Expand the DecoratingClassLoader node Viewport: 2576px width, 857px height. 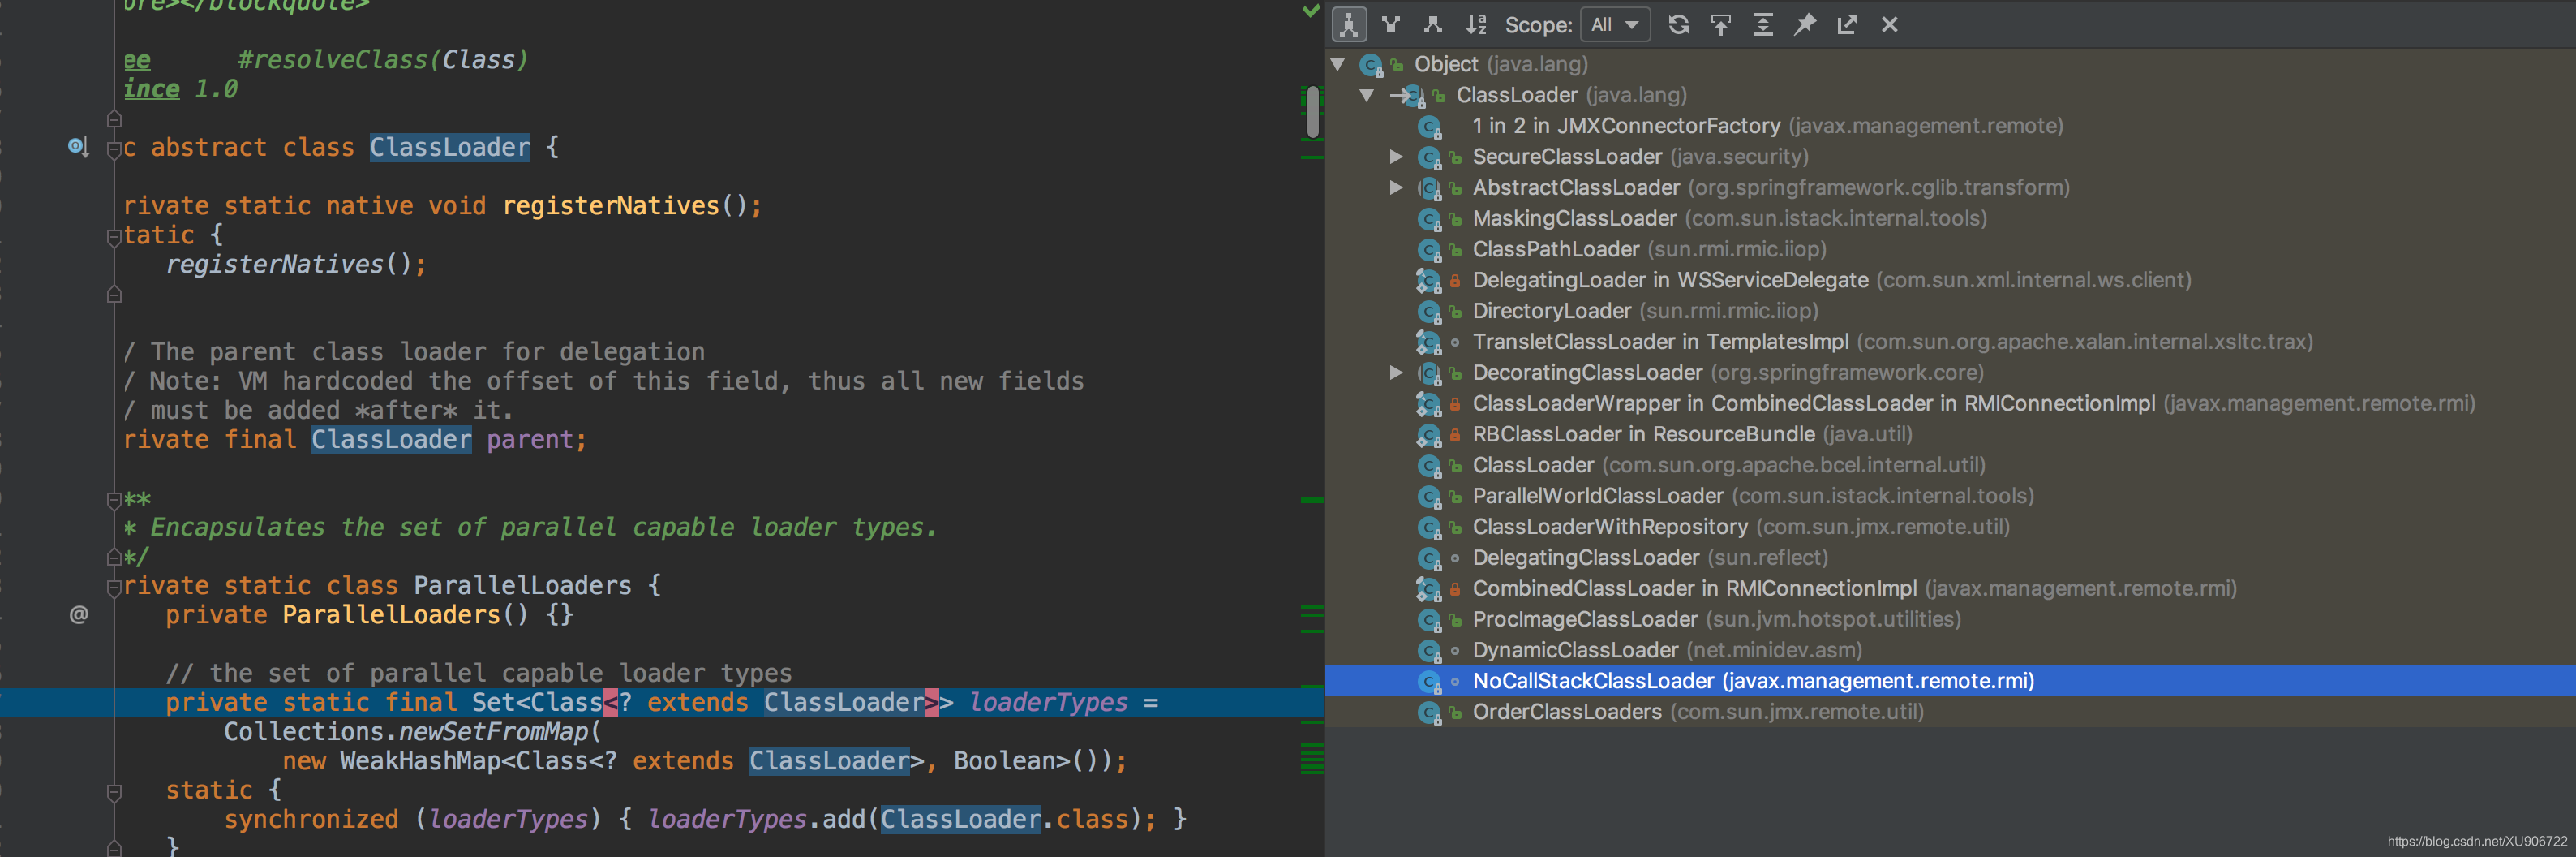point(1396,373)
